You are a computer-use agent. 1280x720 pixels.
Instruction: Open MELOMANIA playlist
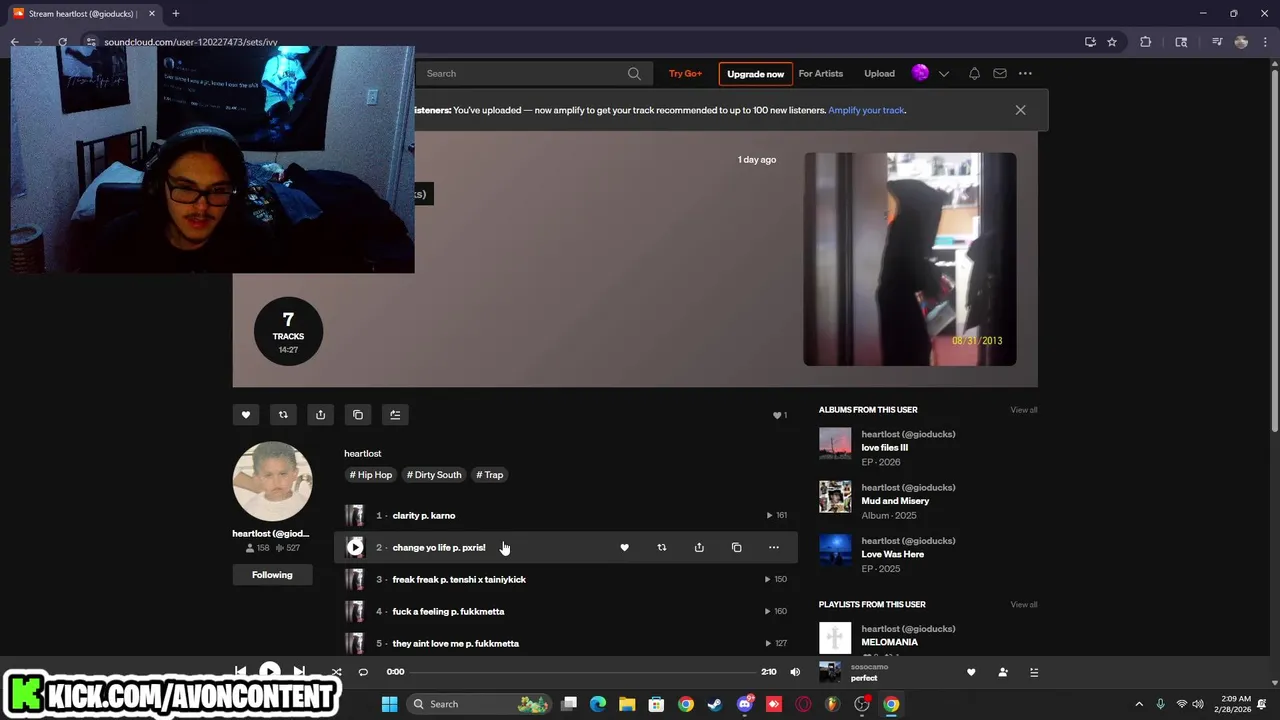coord(889,642)
